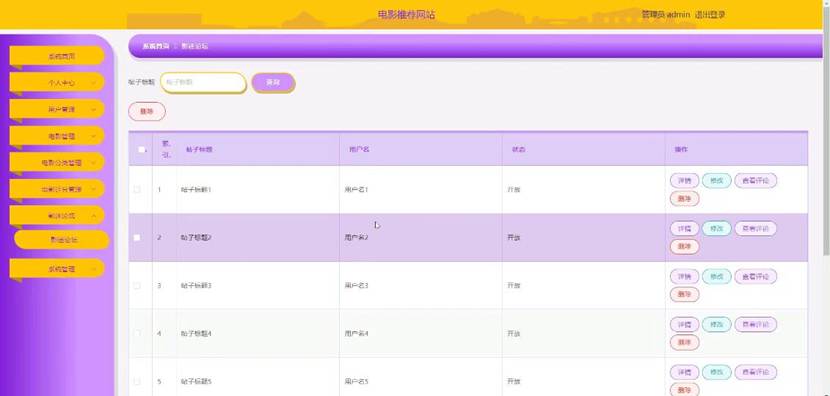Click the cell text 帖子标题1
Screen dimensions: 830x396
point(196,190)
